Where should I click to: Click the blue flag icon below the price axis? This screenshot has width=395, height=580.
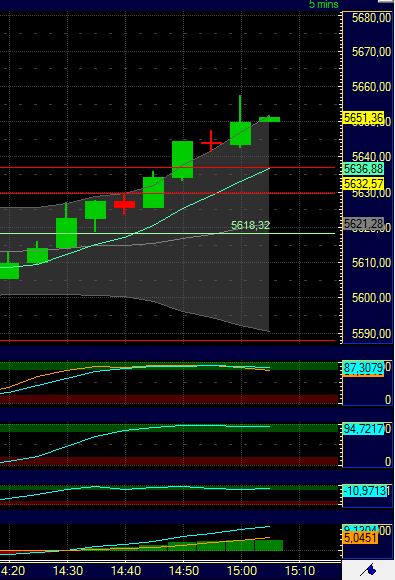pyautogui.click(x=368, y=569)
